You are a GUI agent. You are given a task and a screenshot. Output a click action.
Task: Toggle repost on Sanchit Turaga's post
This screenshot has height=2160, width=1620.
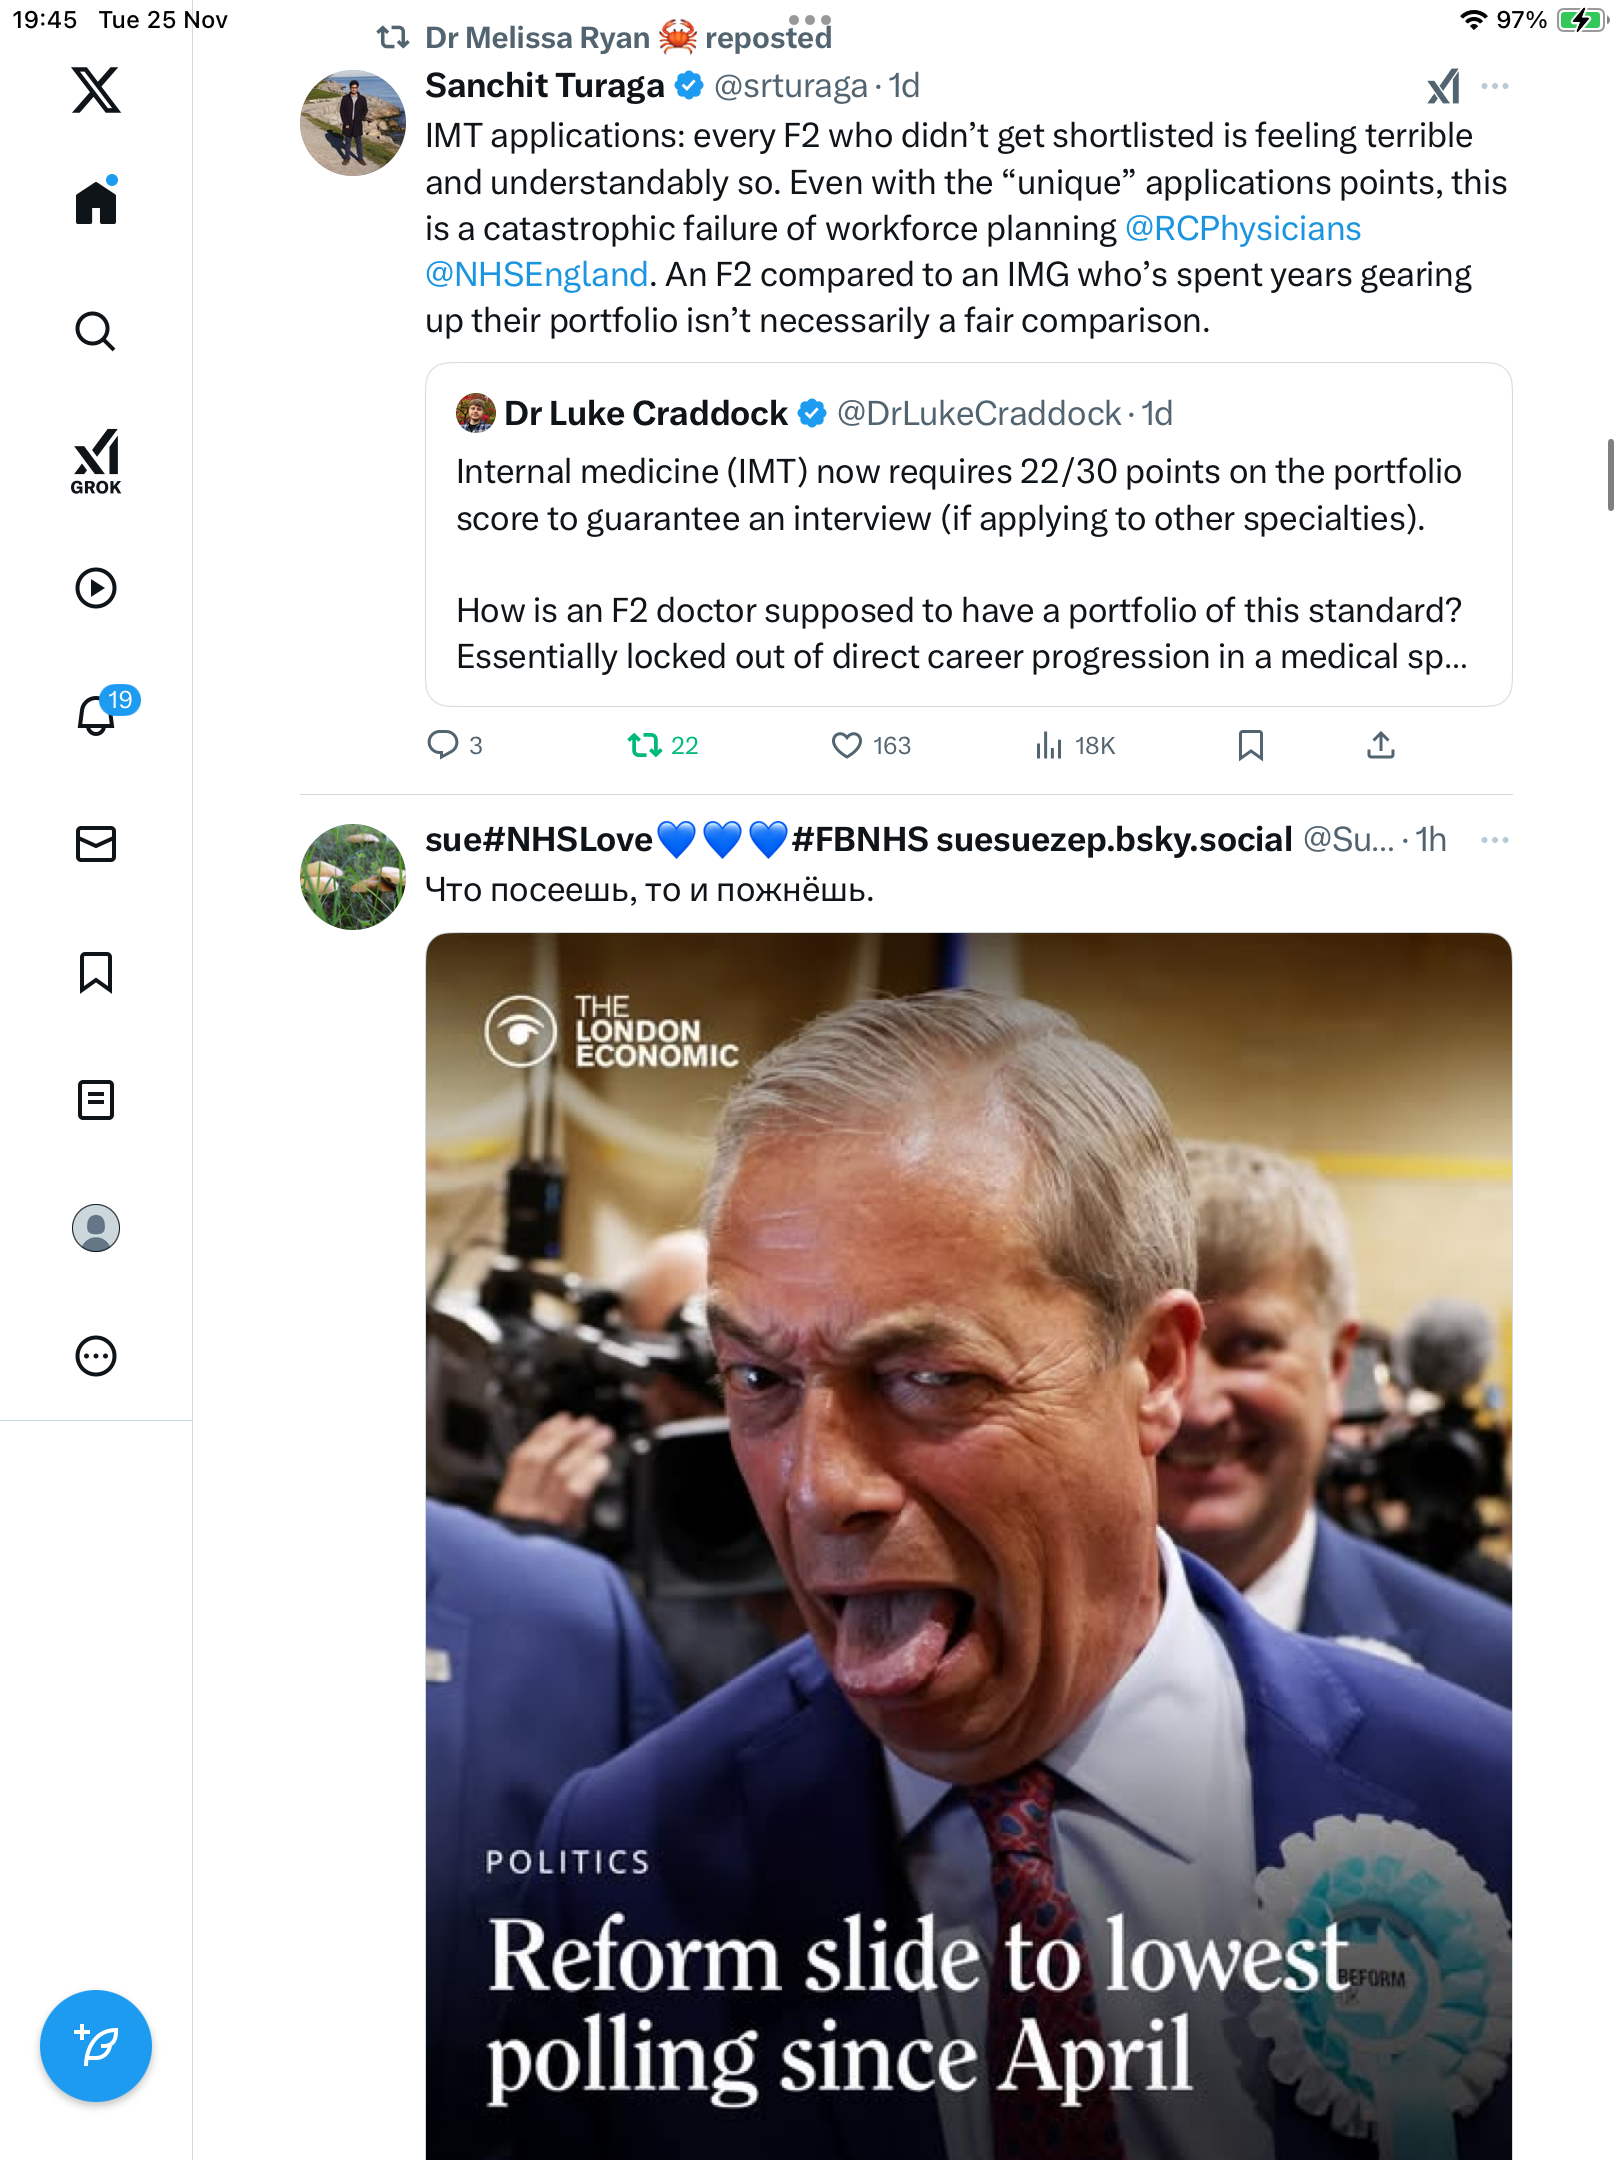[x=645, y=745]
